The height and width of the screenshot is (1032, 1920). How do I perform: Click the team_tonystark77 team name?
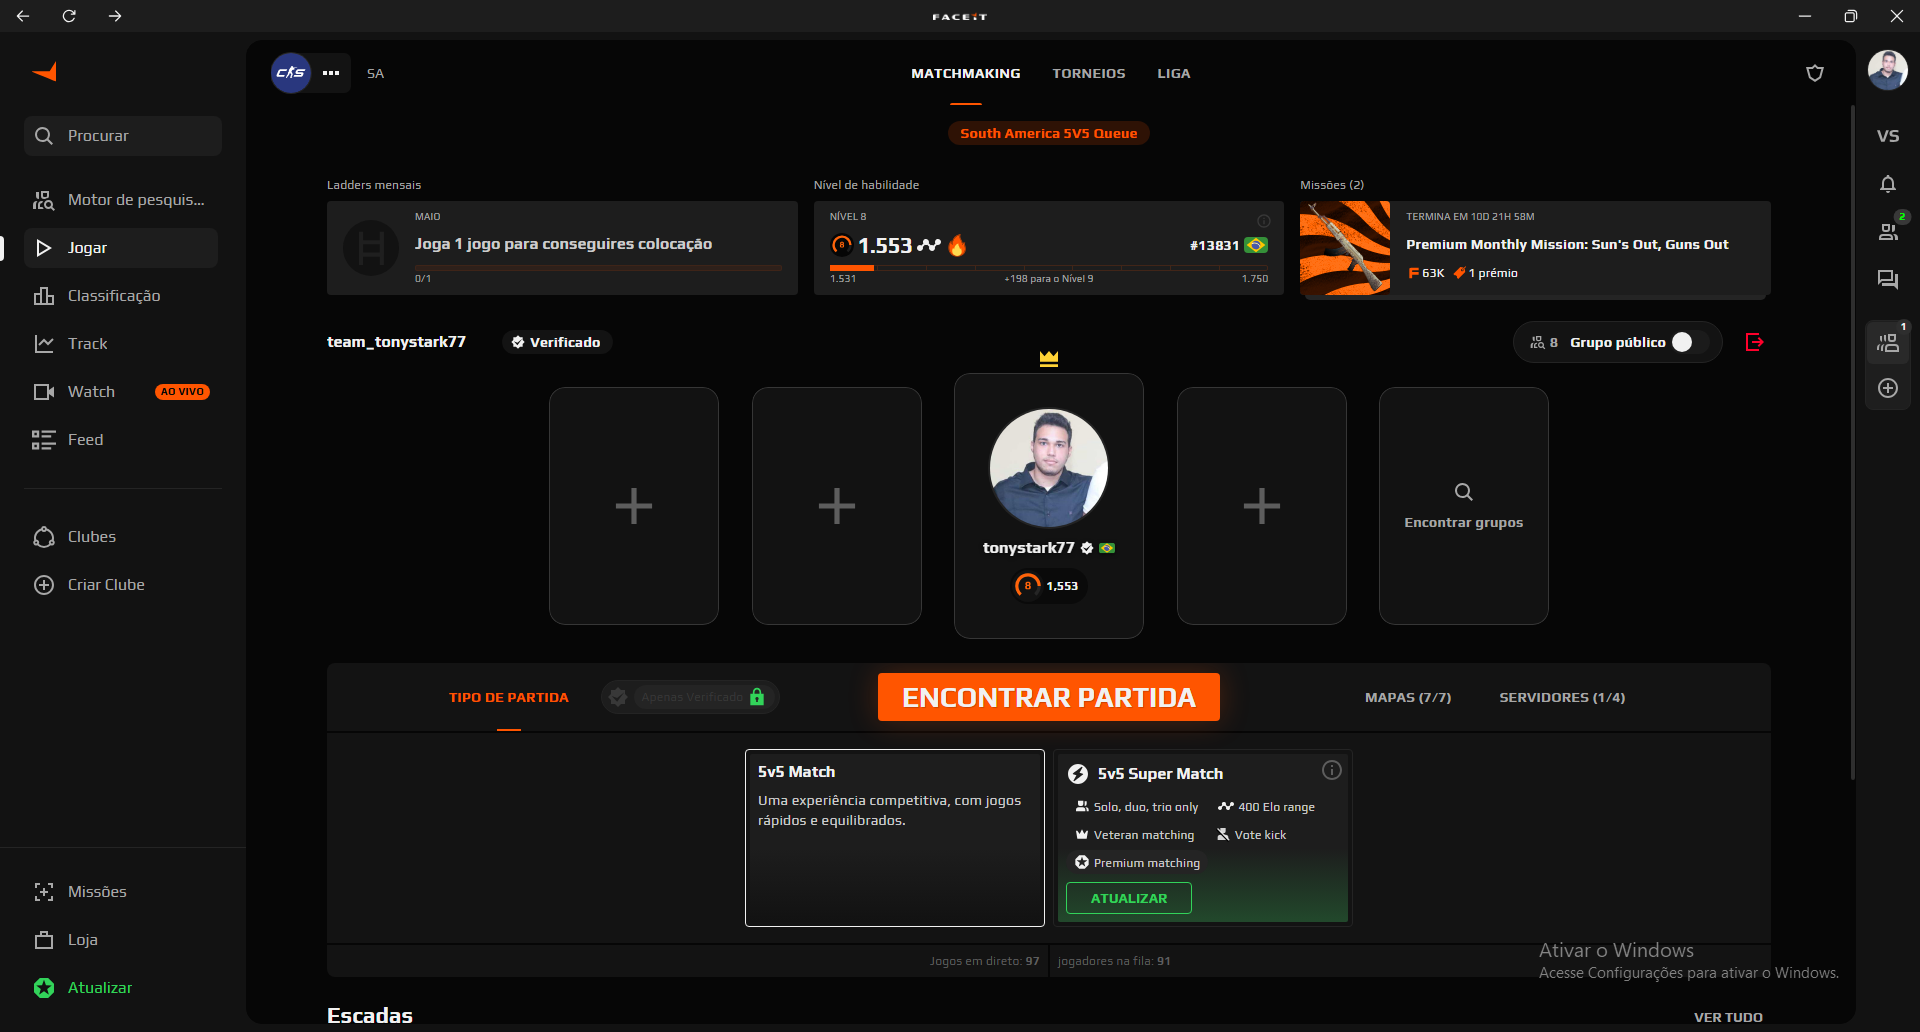pos(396,342)
